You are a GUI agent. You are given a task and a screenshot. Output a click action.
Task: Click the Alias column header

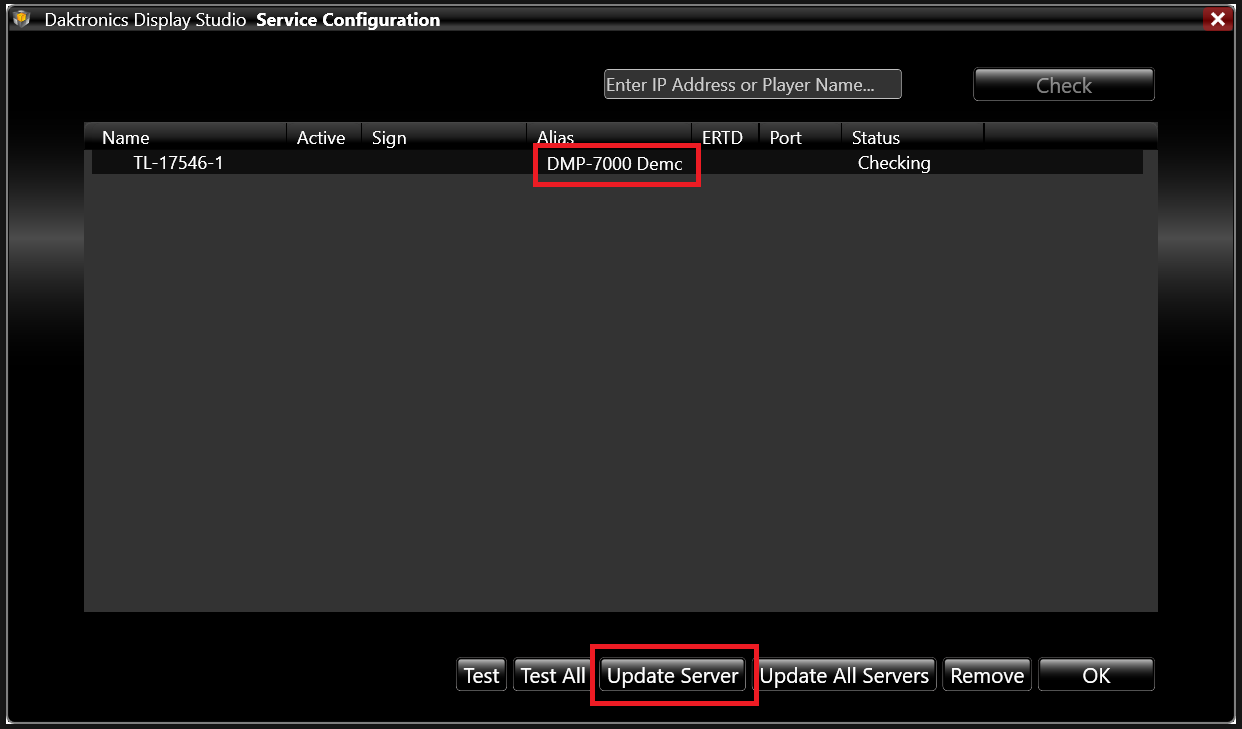pos(556,137)
